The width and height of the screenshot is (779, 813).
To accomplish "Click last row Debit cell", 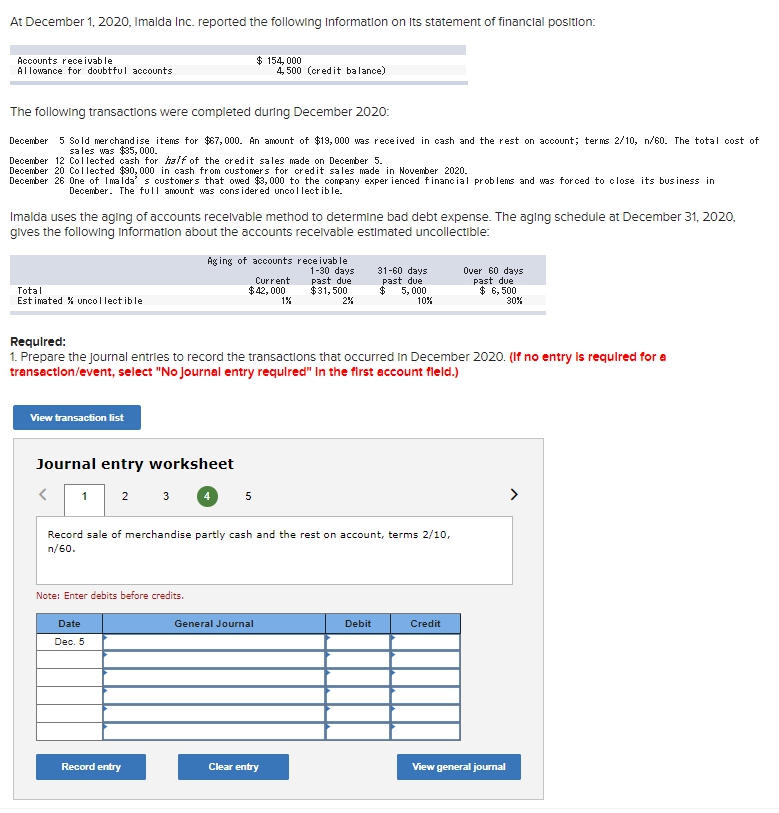I will coord(358,732).
